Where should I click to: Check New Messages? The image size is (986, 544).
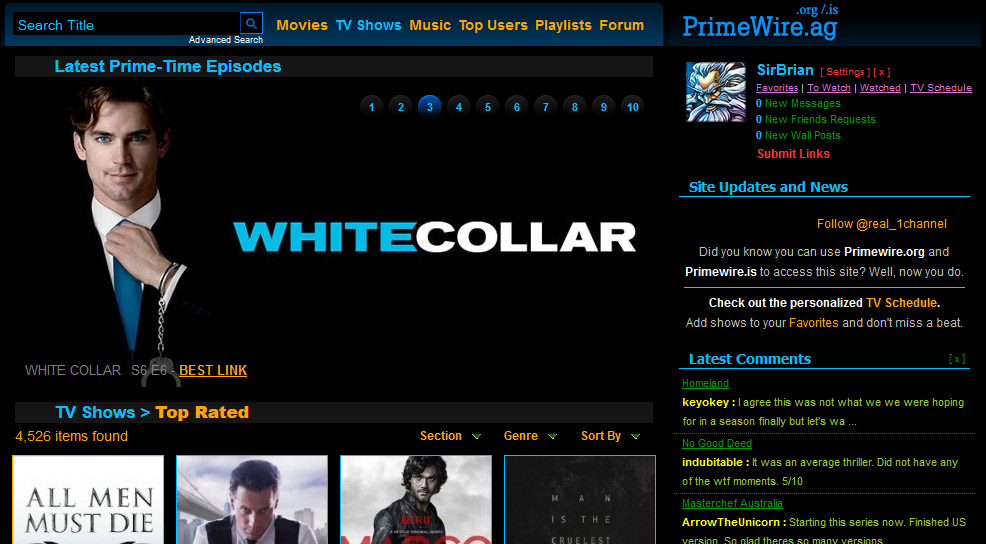[798, 103]
